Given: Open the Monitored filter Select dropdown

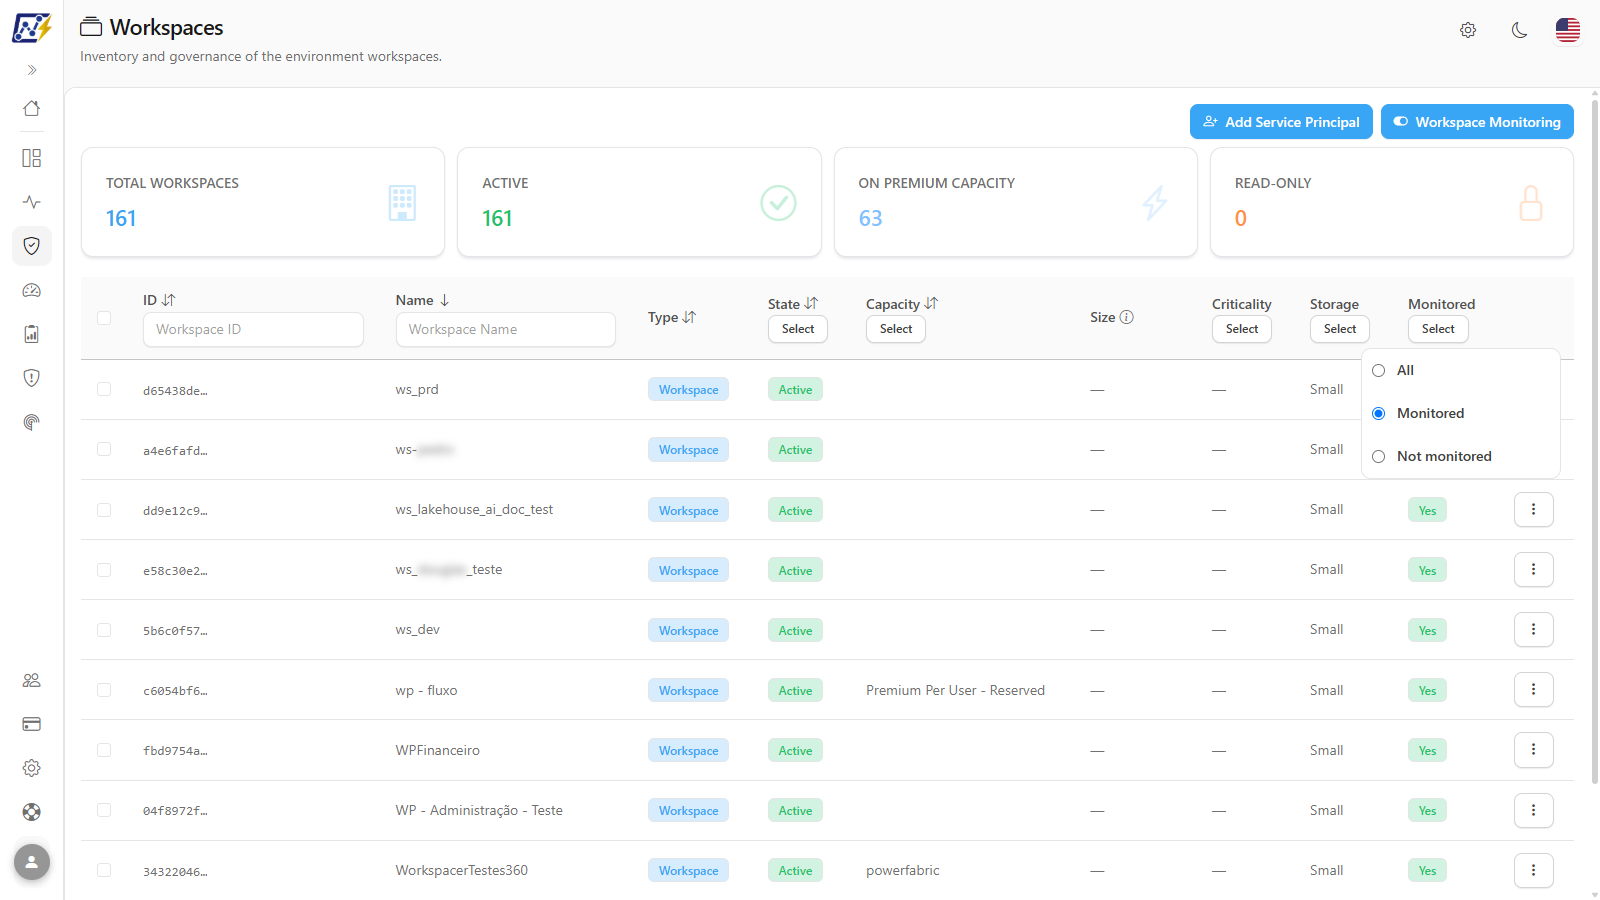Looking at the screenshot, I should coord(1438,329).
